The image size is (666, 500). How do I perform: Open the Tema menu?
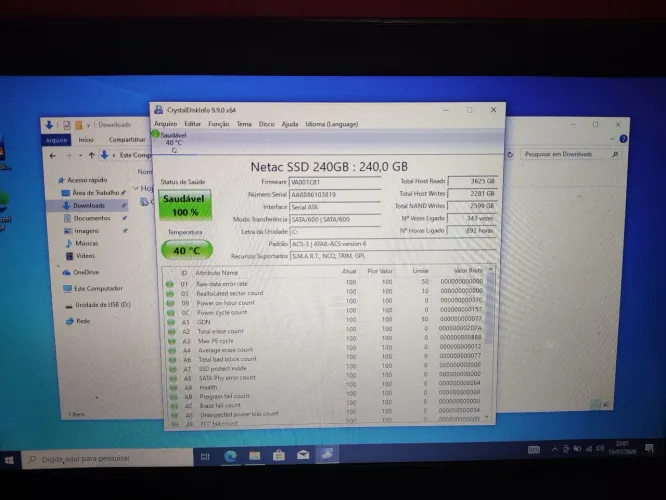point(244,124)
